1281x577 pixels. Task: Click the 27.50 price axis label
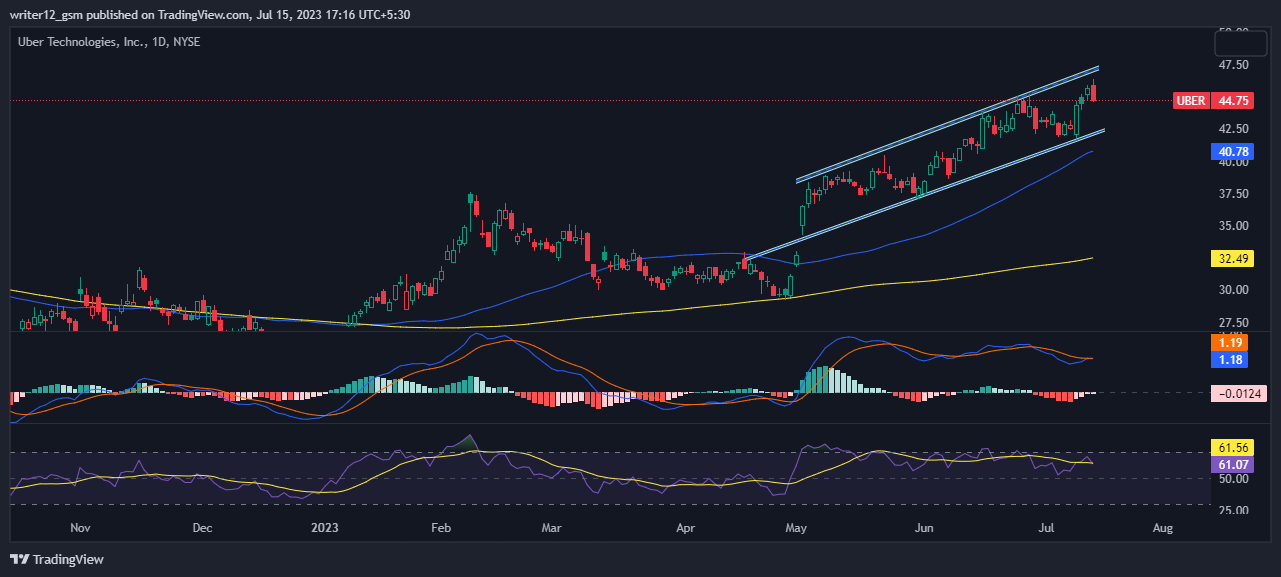tap(1233, 322)
